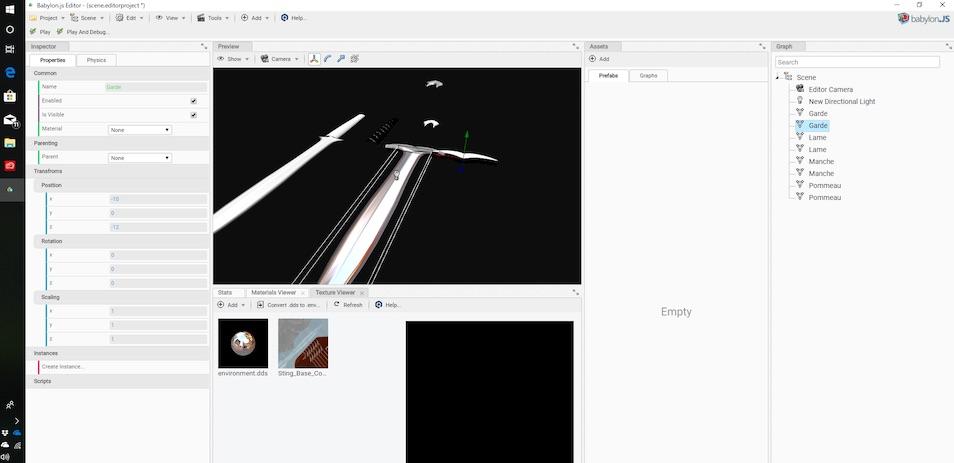
Task: Close the Materials Viewer tab
Action: [302, 293]
